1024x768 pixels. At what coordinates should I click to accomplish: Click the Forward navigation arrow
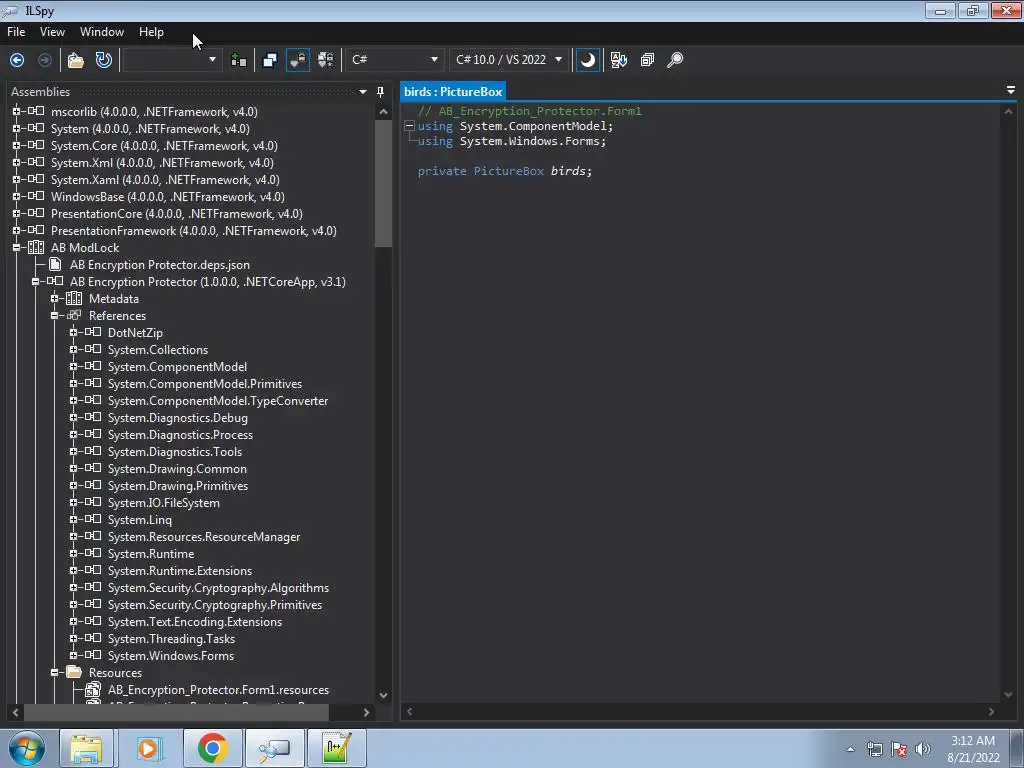click(45, 60)
